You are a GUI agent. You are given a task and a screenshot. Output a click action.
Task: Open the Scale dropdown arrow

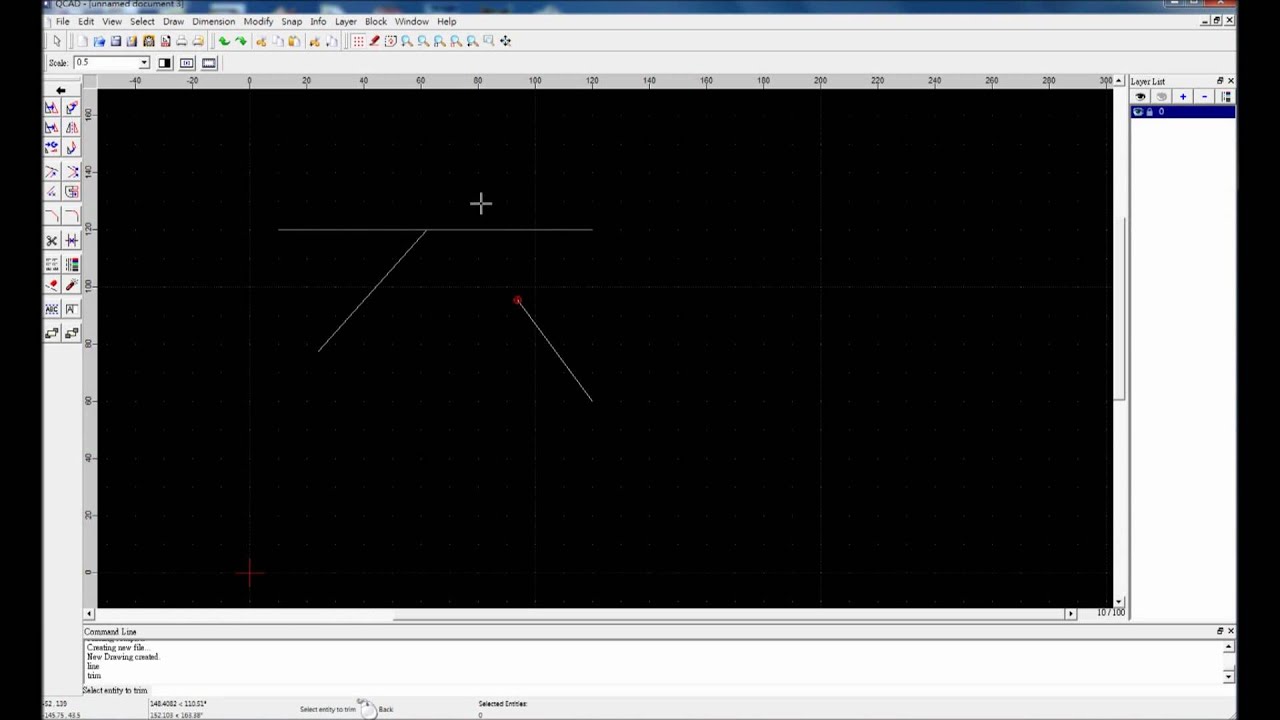pos(144,63)
